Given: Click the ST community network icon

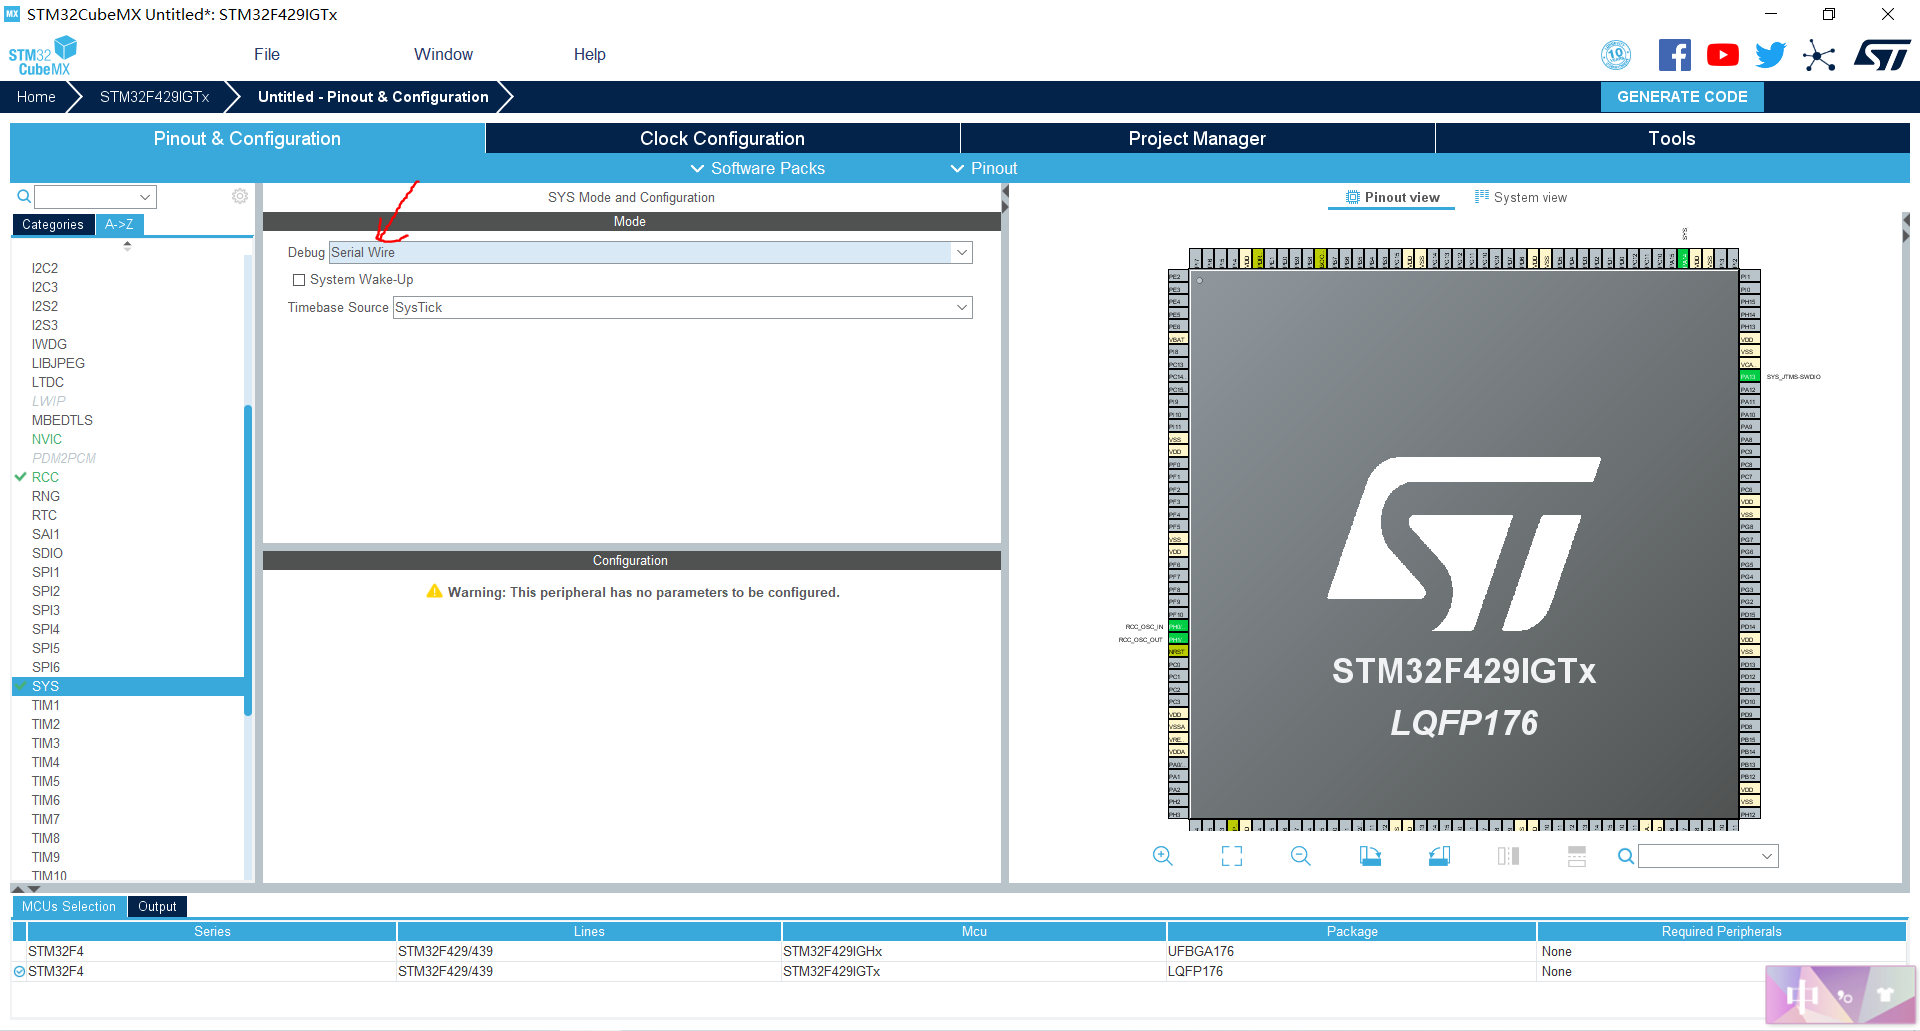Looking at the screenshot, I should (1819, 55).
